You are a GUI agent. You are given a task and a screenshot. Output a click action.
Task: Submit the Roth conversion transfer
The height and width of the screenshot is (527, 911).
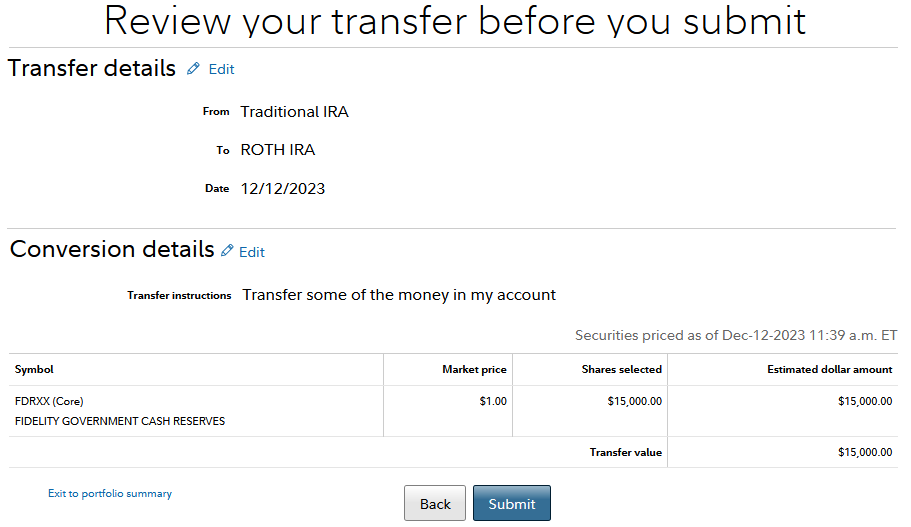[x=512, y=503]
